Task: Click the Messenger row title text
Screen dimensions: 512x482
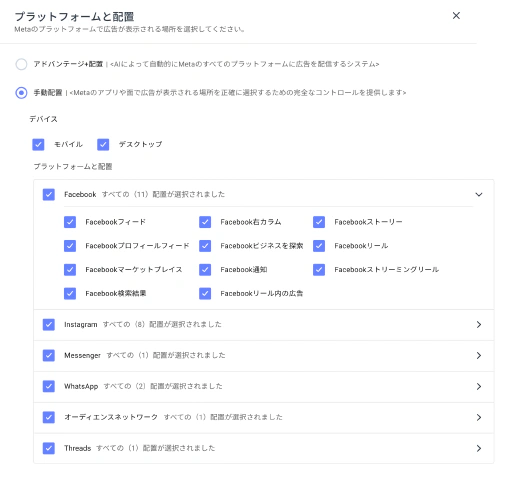Action: coord(82,356)
